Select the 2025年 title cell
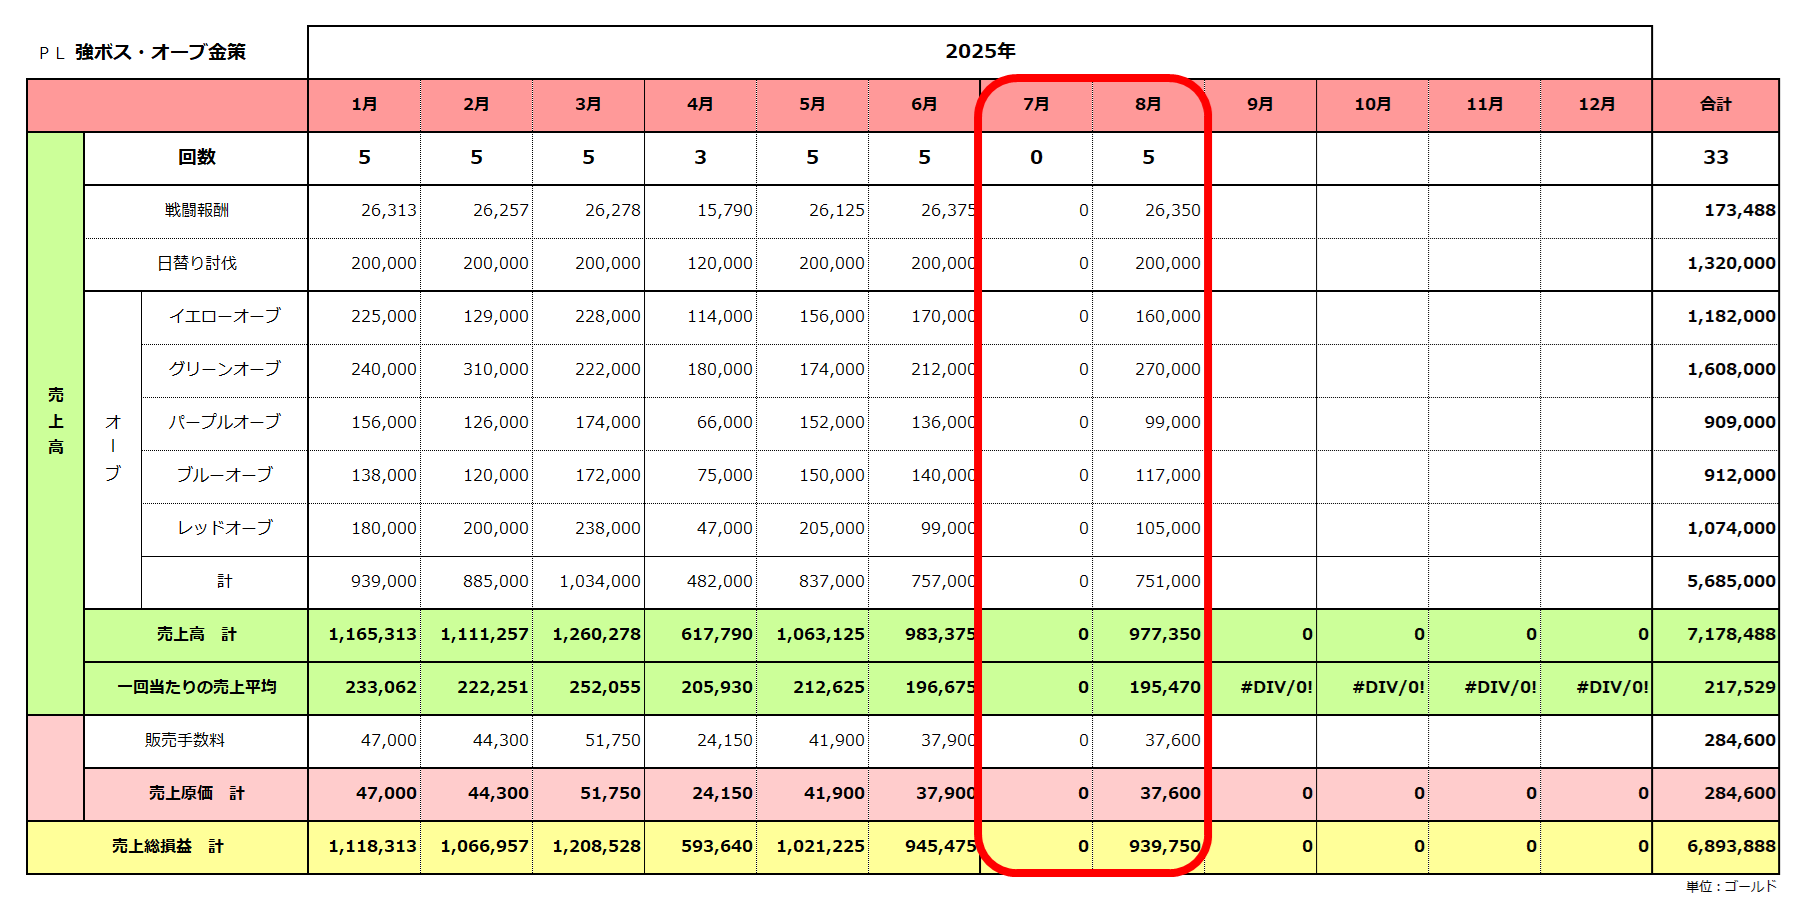This screenshot has height=914, width=1807. coord(979,51)
